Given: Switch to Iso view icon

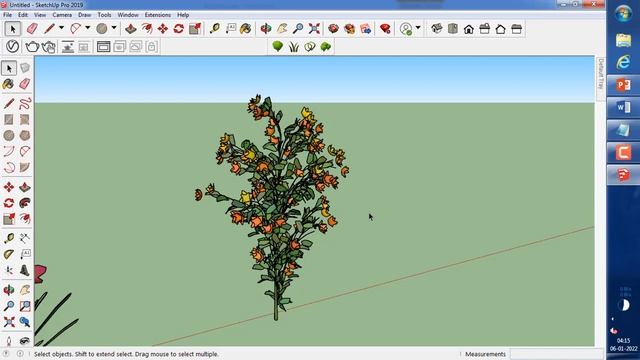Looking at the screenshot, I should point(437,29).
